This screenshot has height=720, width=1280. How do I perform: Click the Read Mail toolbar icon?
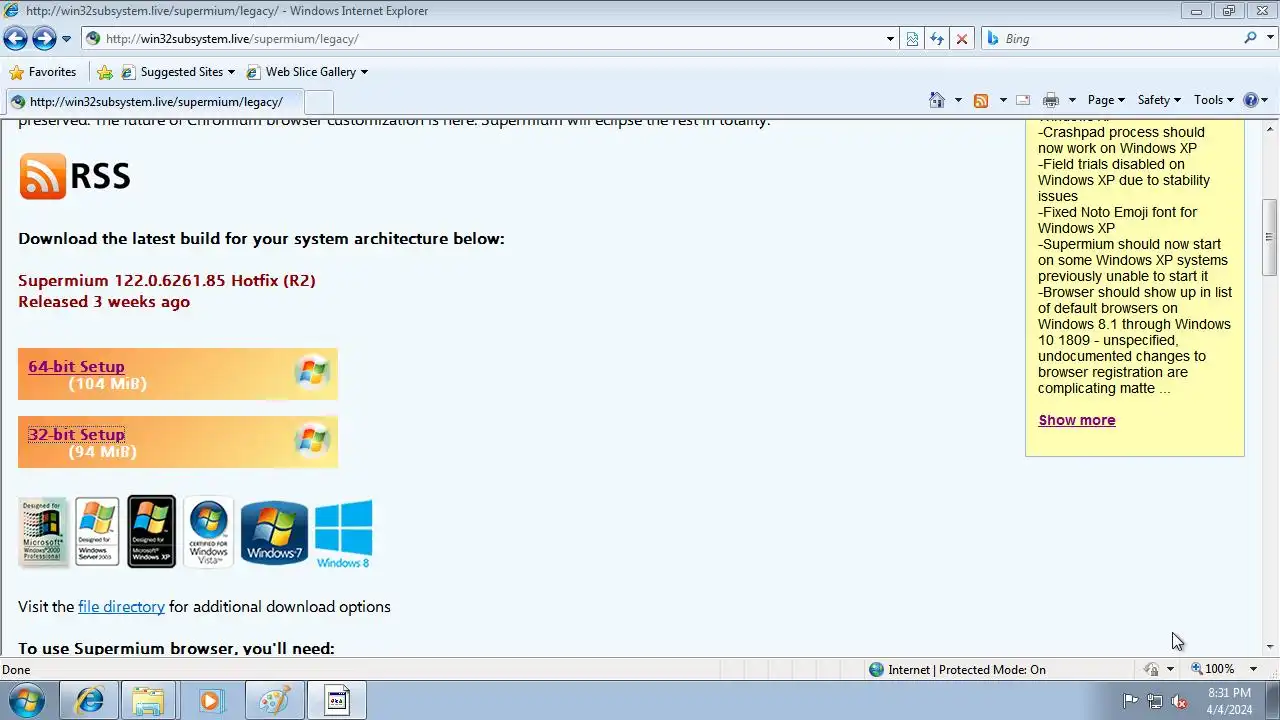[x=1023, y=100]
